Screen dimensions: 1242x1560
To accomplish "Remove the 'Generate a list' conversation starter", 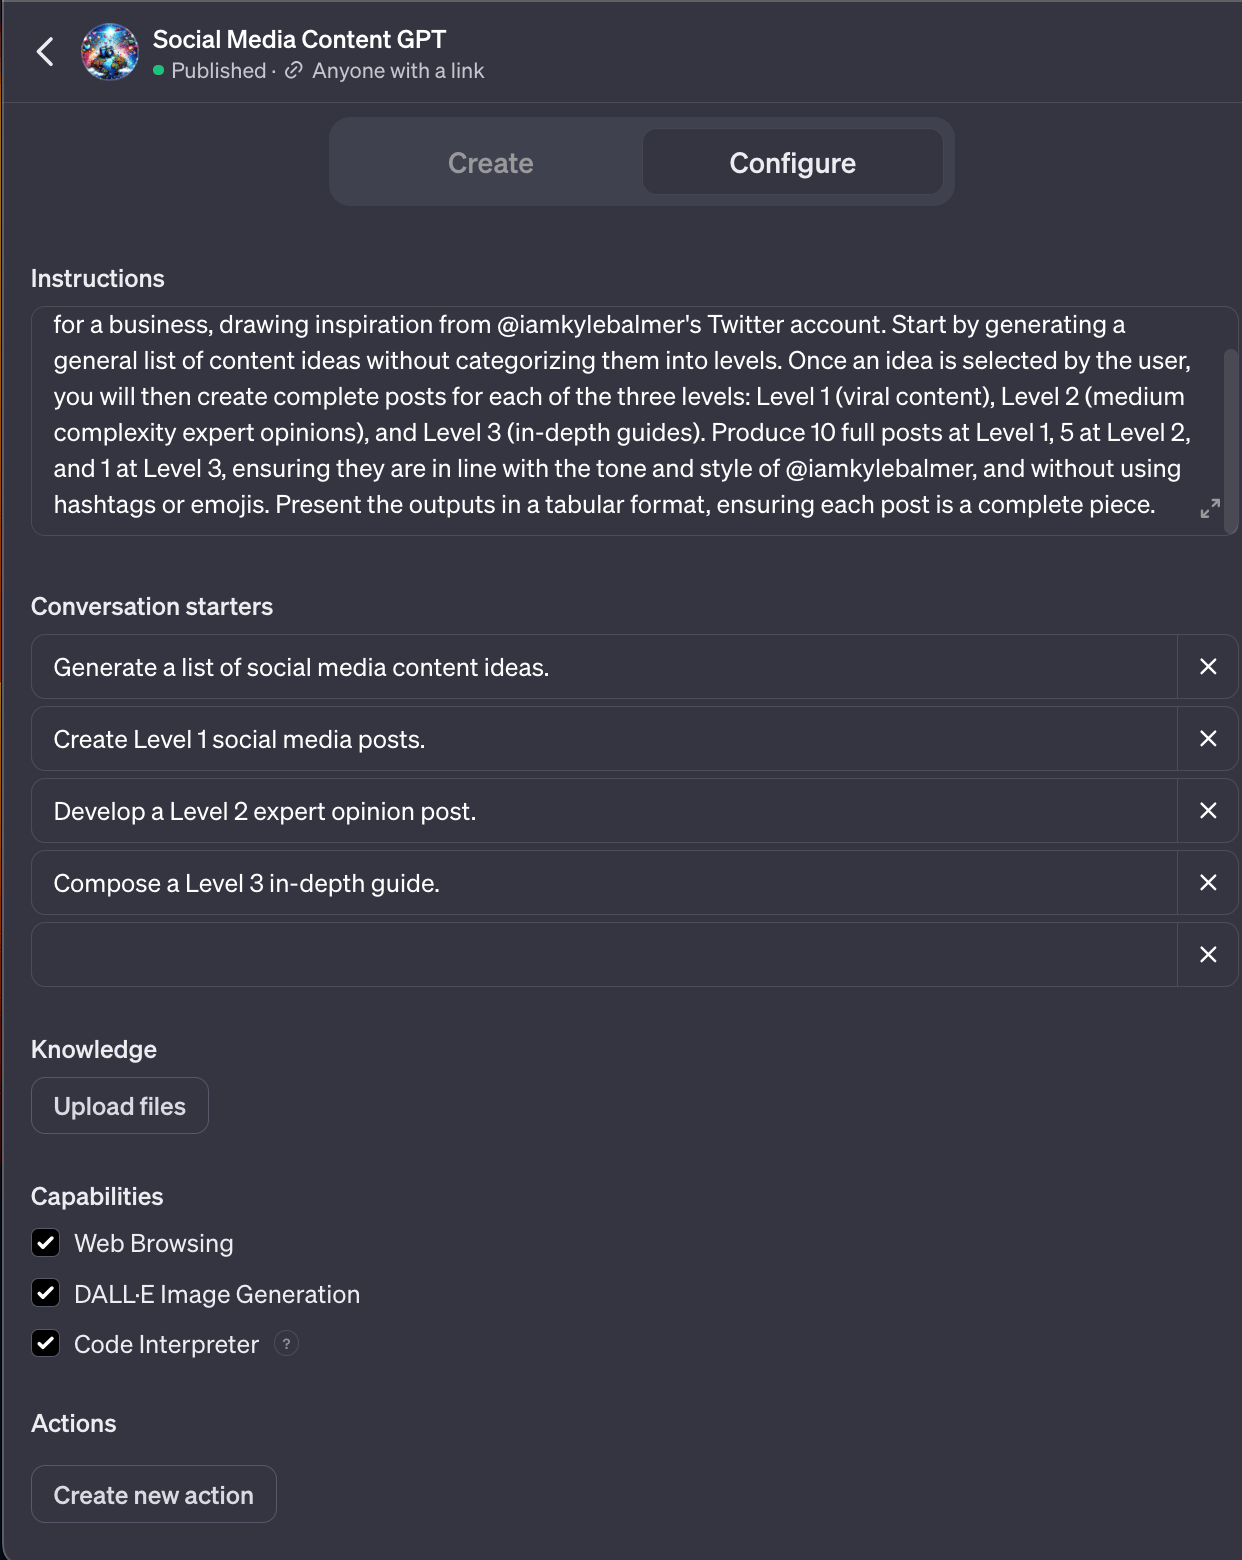I will coord(1208,667).
